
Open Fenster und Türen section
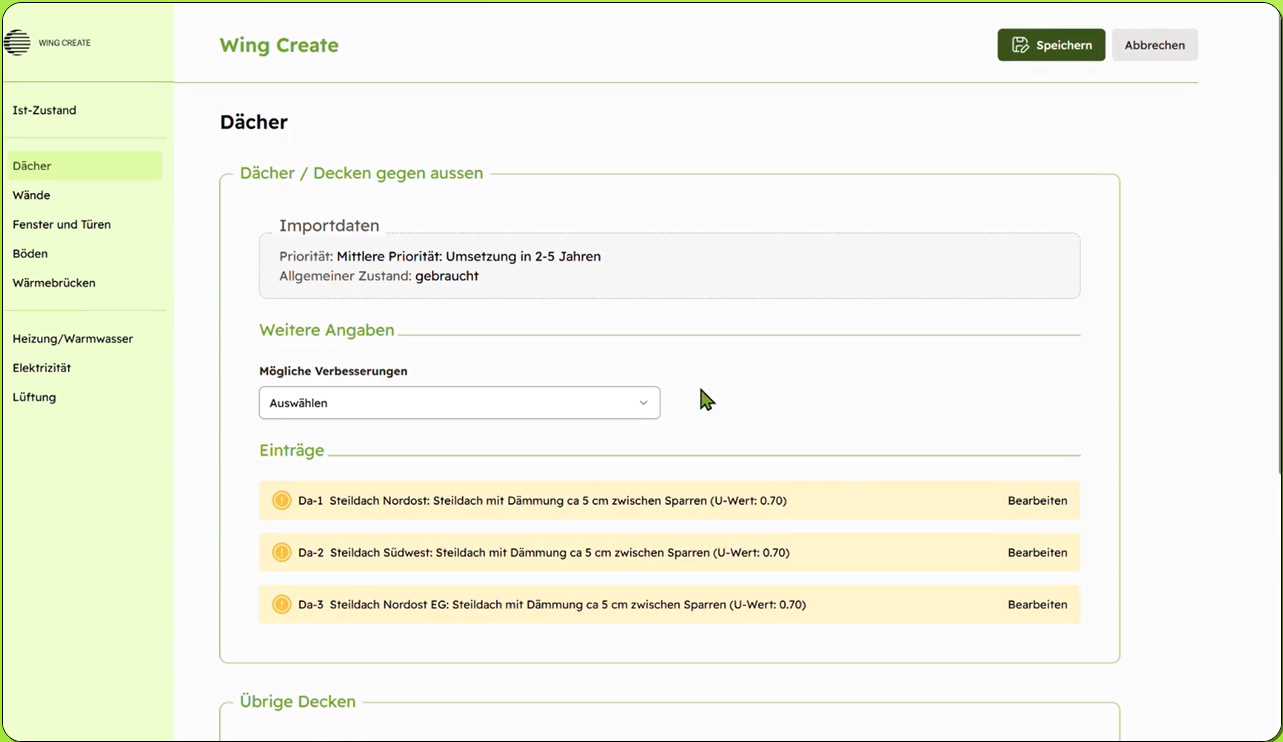[61, 224]
